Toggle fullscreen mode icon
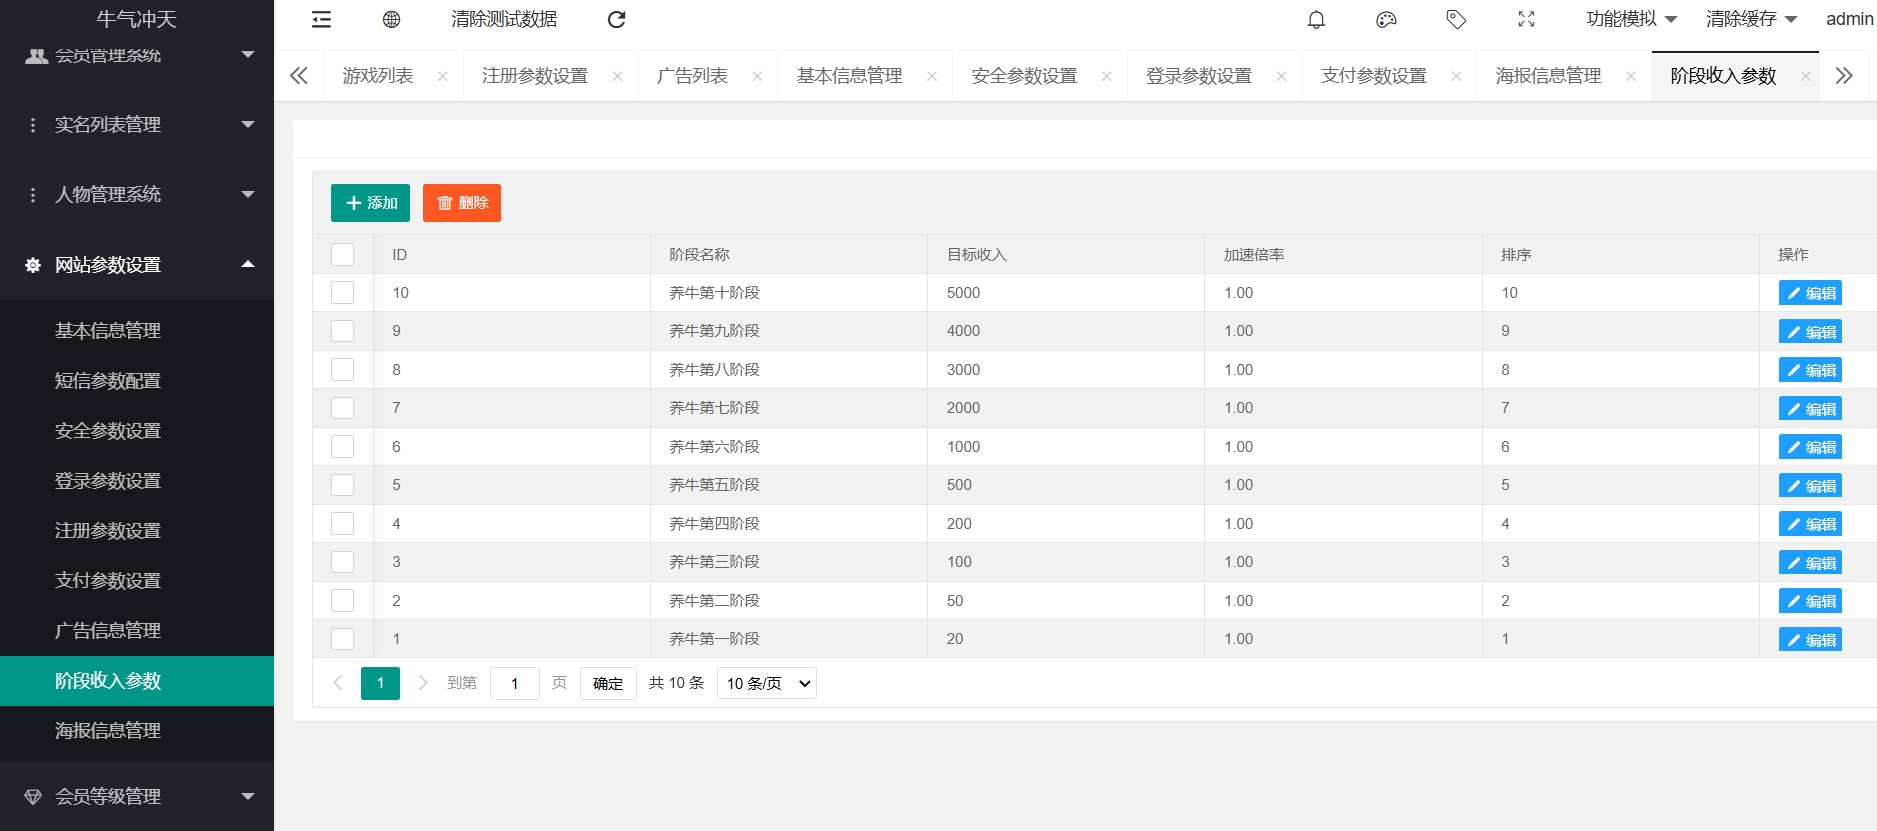The width and height of the screenshot is (1877, 831). pyautogui.click(x=1526, y=20)
